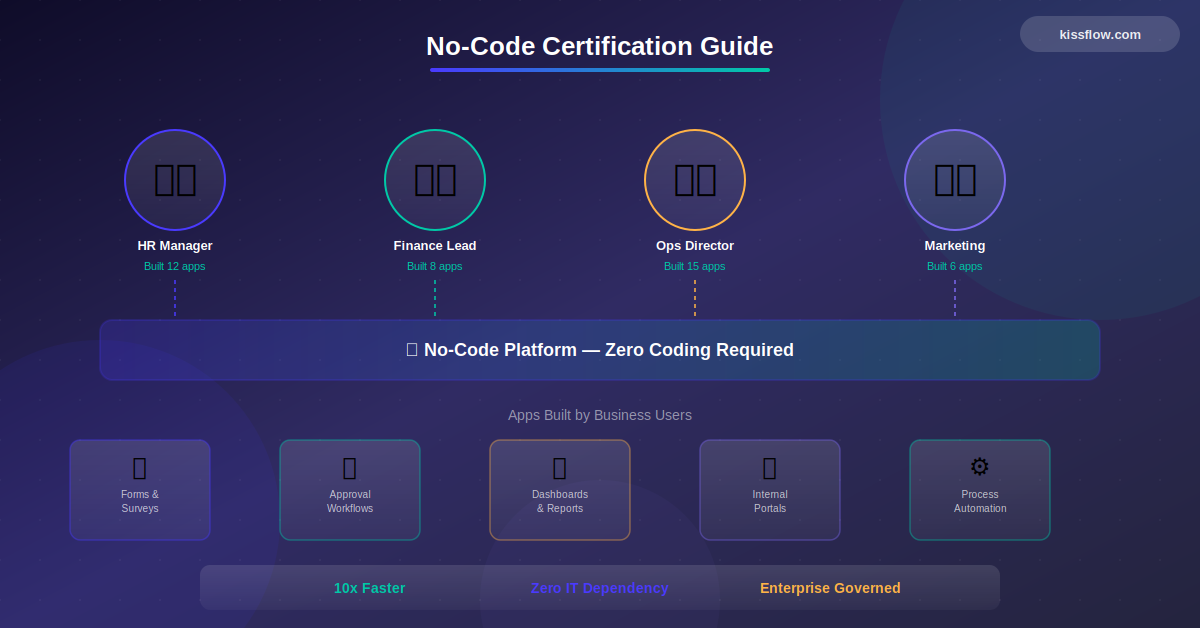
Task: Click the Marketing label
Action: (955, 246)
